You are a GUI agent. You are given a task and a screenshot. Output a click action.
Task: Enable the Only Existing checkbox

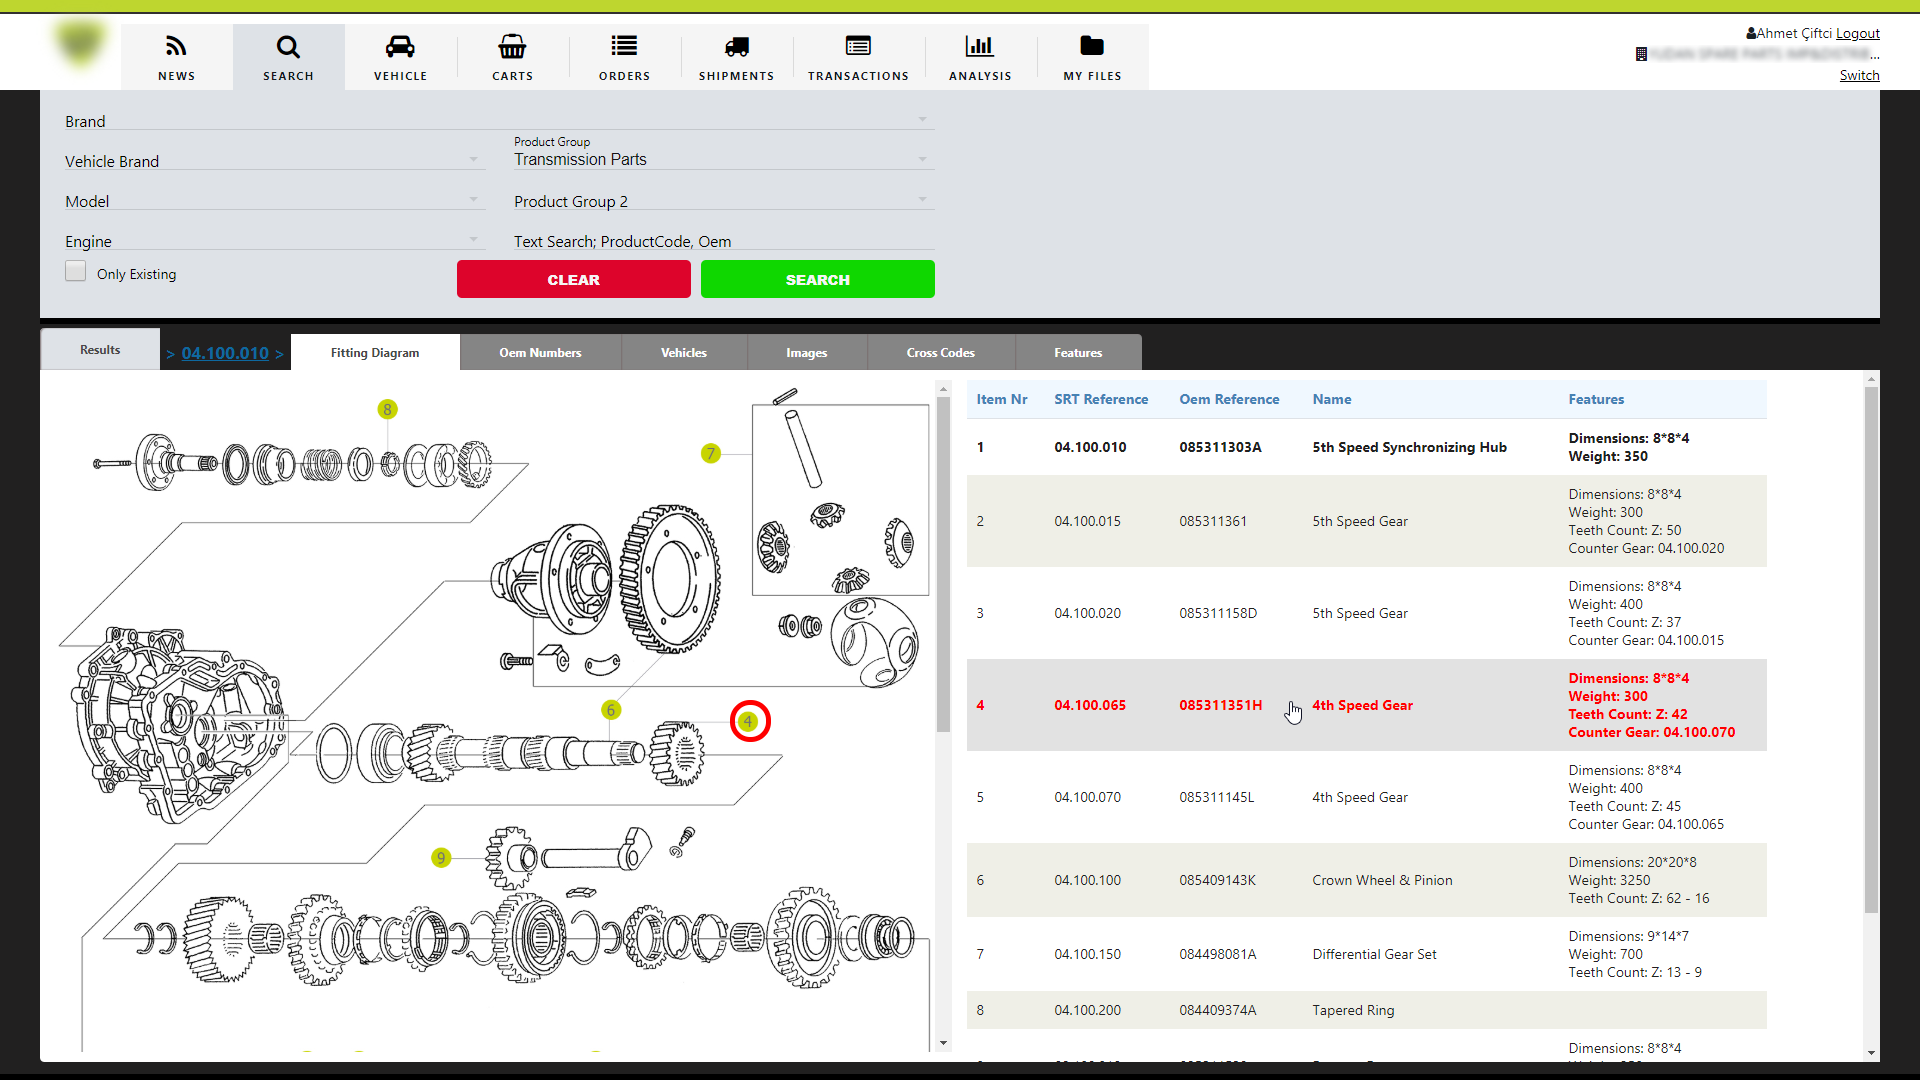[x=76, y=272]
